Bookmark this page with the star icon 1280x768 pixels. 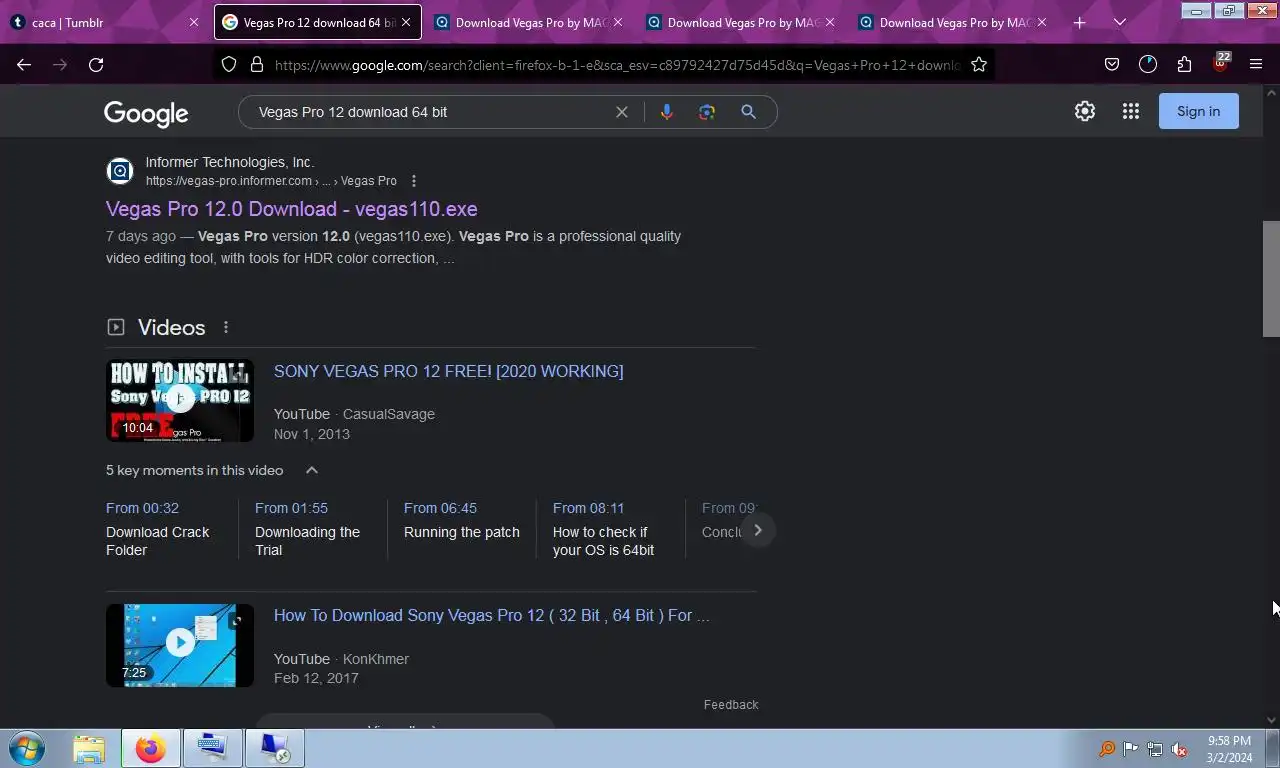coord(979,64)
